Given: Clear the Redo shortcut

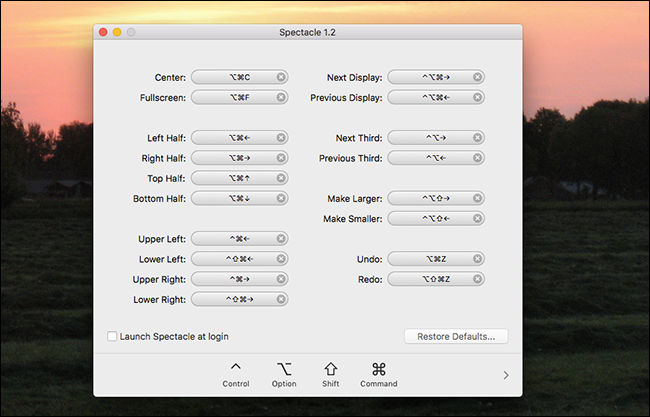Looking at the screenshot, I should tap(478, 279).
